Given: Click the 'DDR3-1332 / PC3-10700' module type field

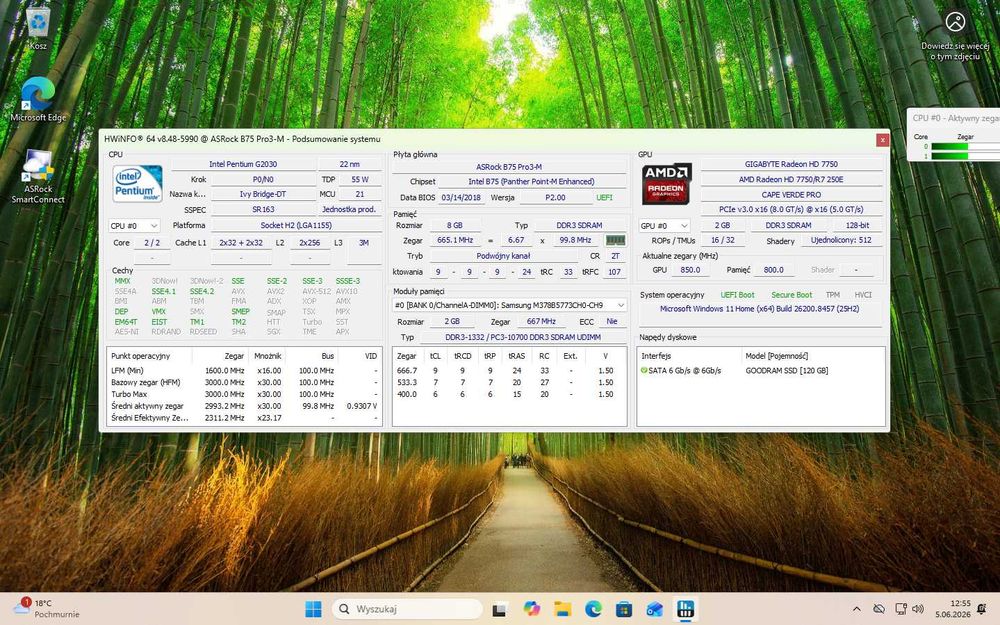Looking at the screenshot, I should tap(522, 337).
